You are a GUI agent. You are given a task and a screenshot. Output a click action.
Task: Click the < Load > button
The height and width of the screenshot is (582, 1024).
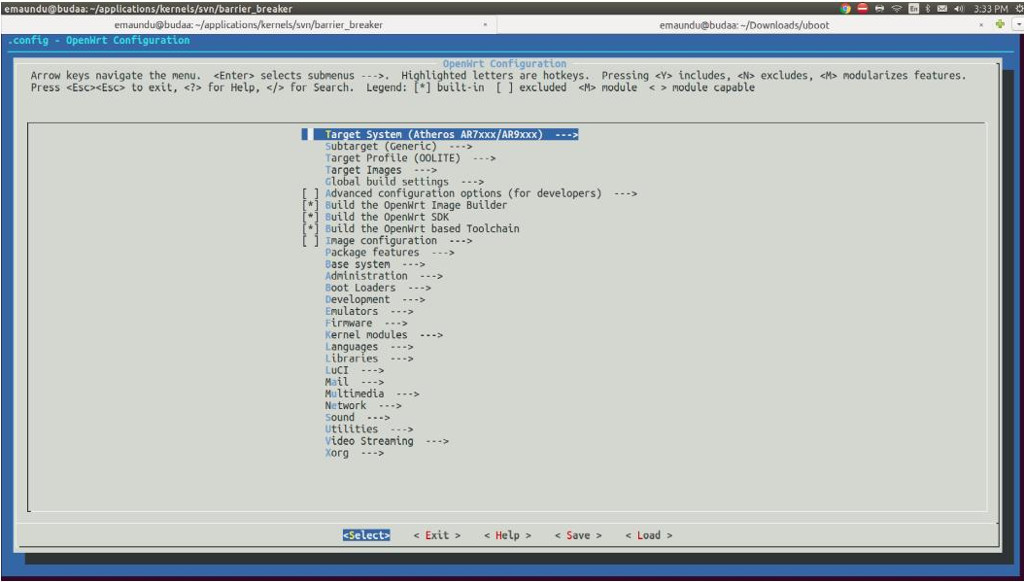click(x=648, y=535)
